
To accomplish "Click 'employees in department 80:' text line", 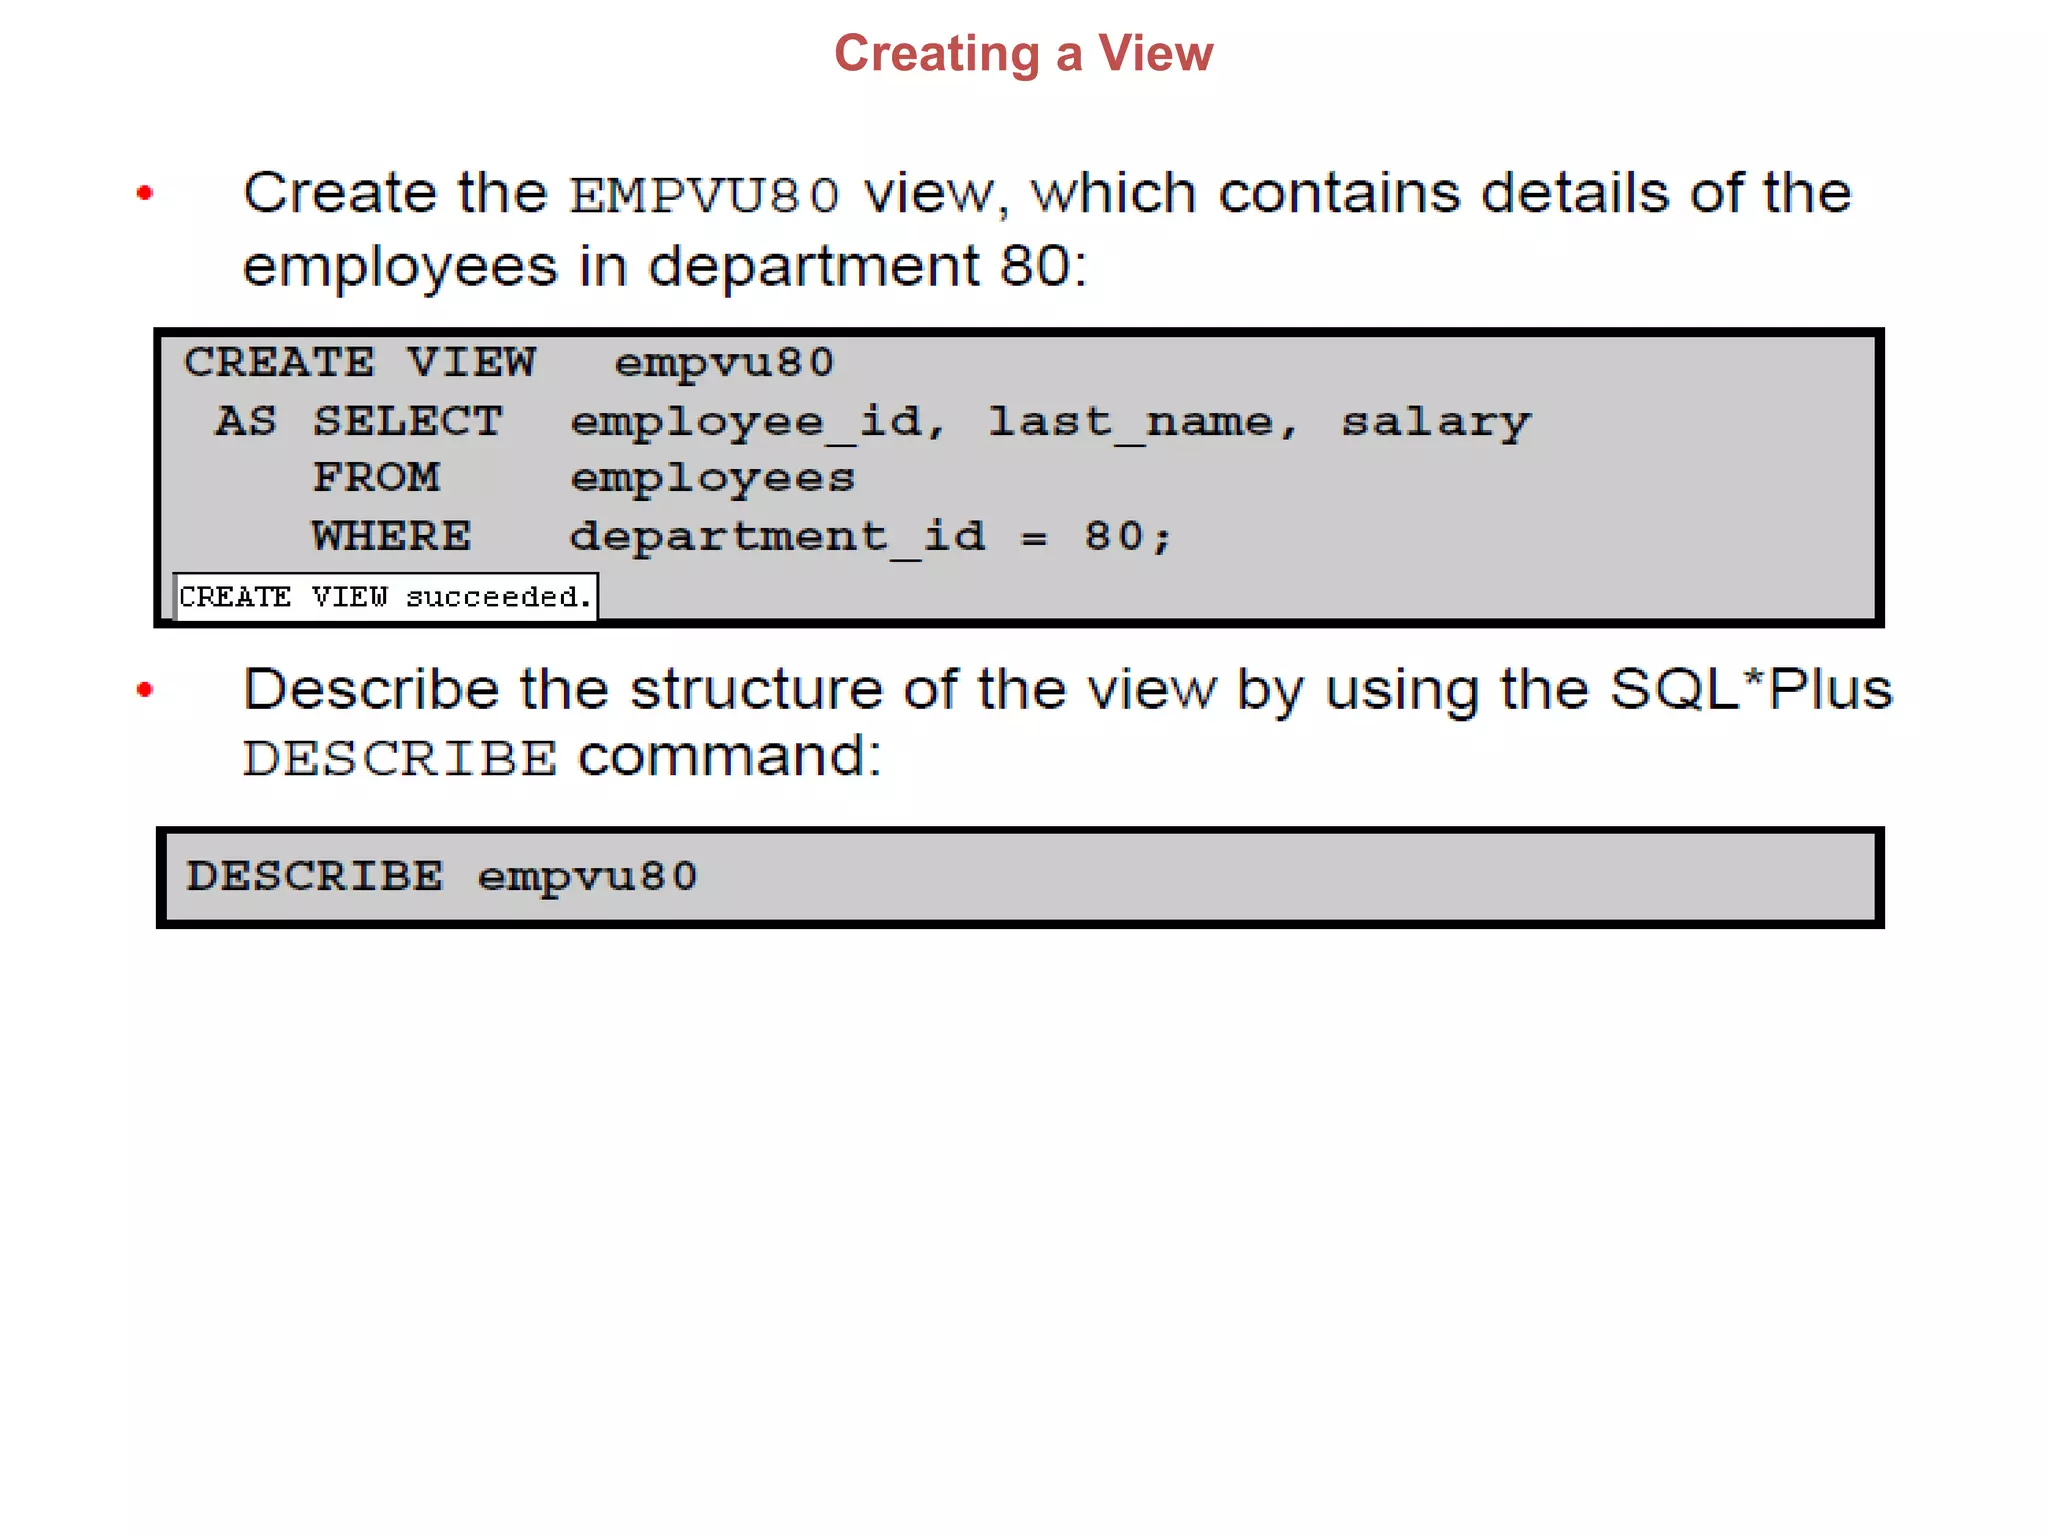I will [664, 267].
